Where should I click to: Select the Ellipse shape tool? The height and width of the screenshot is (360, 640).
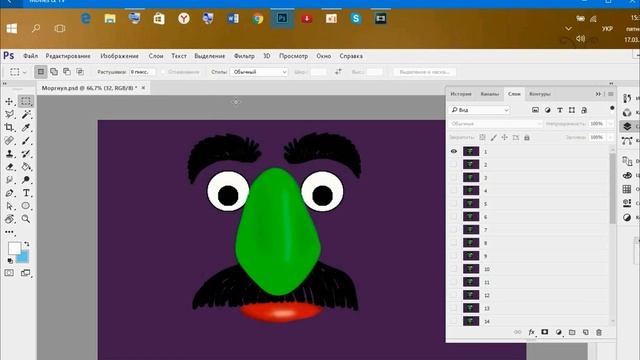[x=26, y=206]
